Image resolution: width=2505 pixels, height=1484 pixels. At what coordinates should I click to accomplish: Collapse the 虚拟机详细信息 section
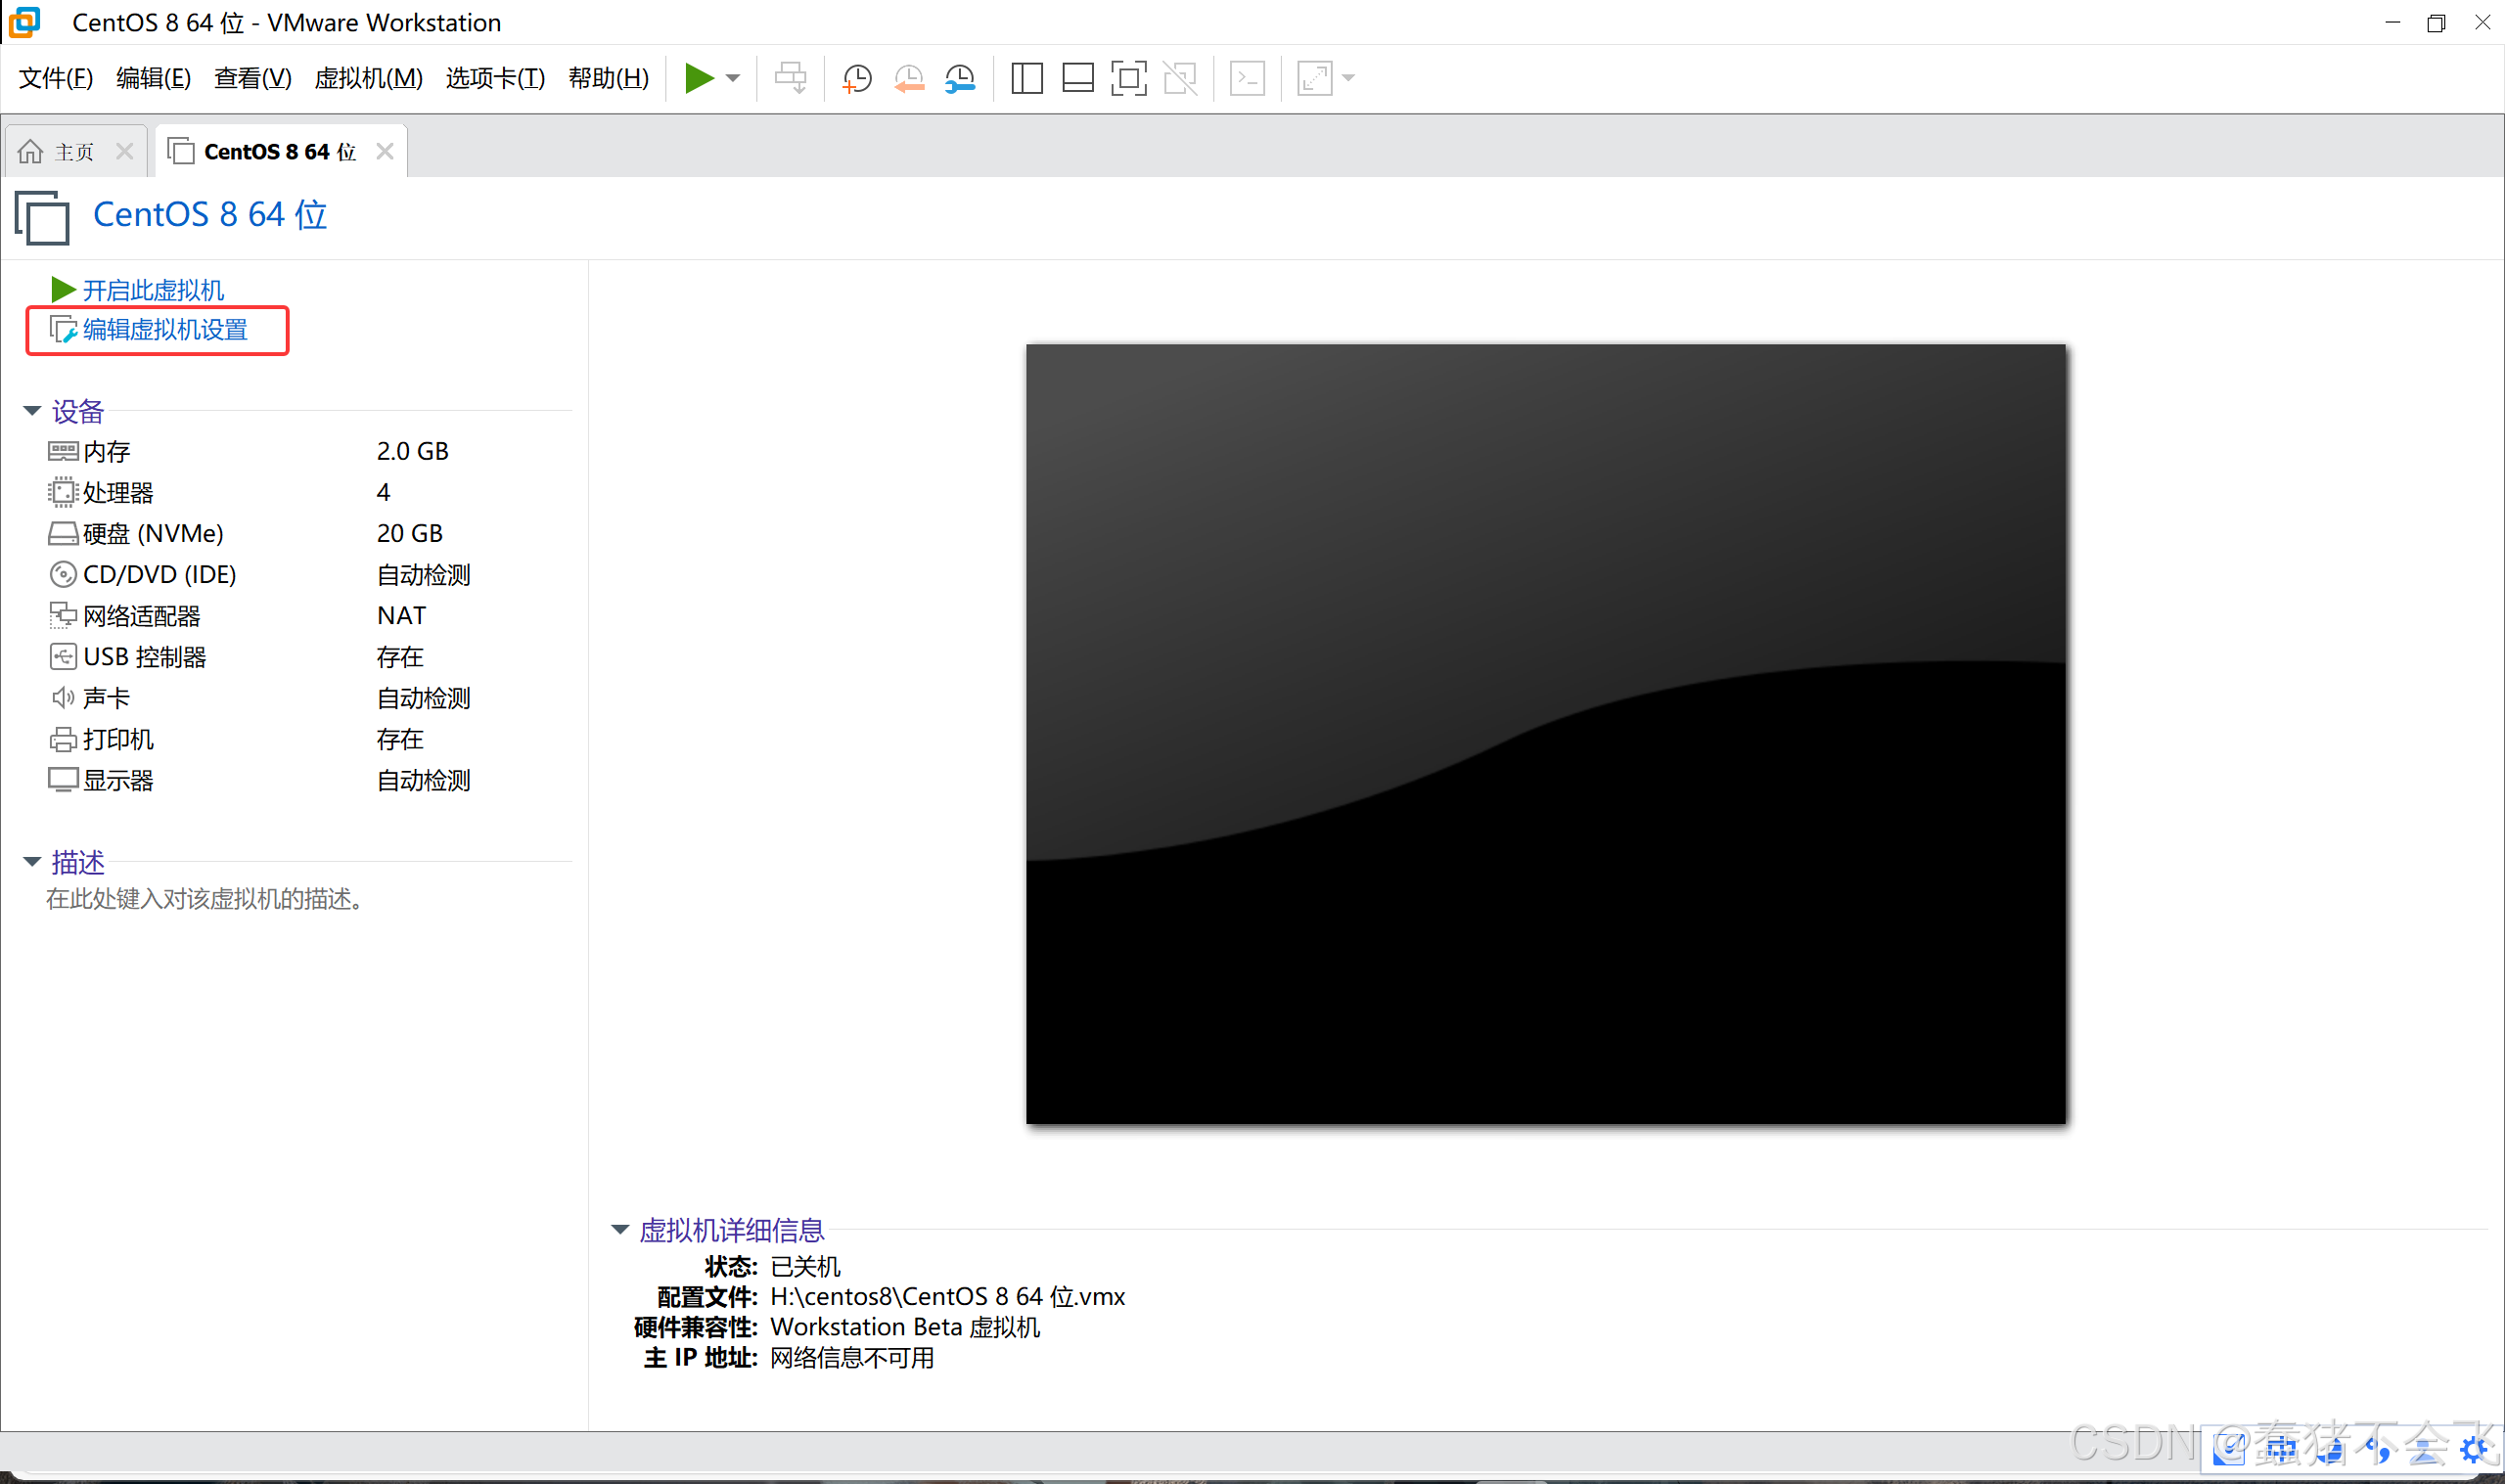point(620,1230)
